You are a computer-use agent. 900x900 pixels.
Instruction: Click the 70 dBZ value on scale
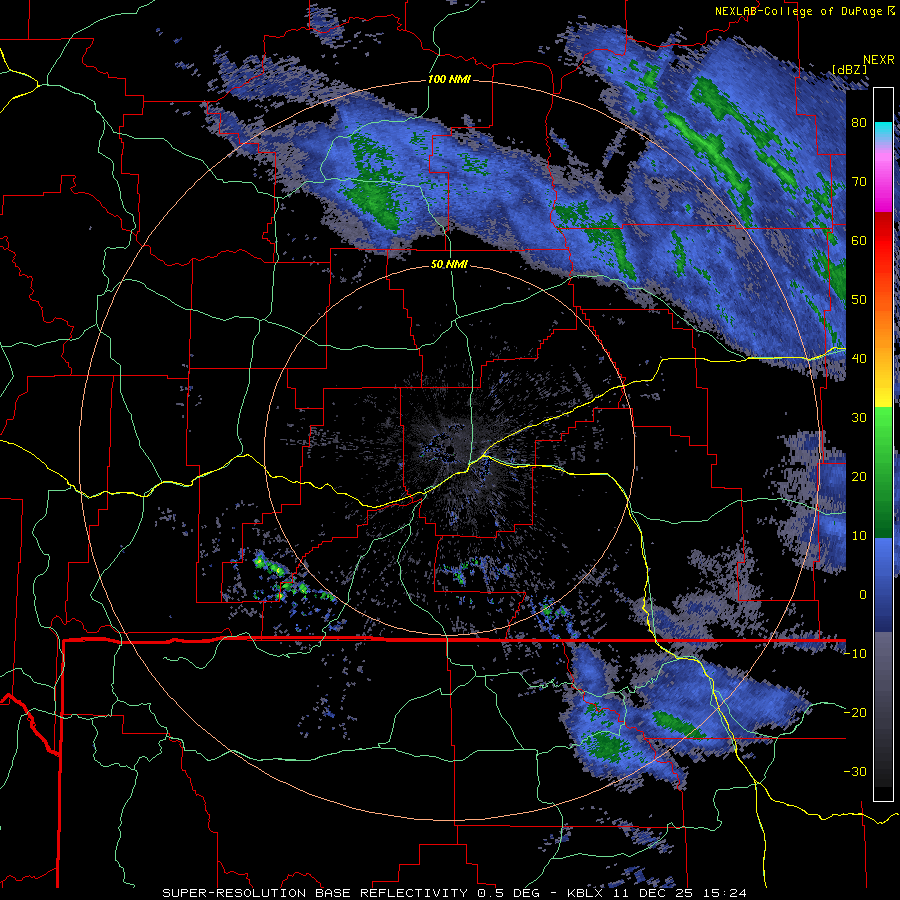[859, 182]
